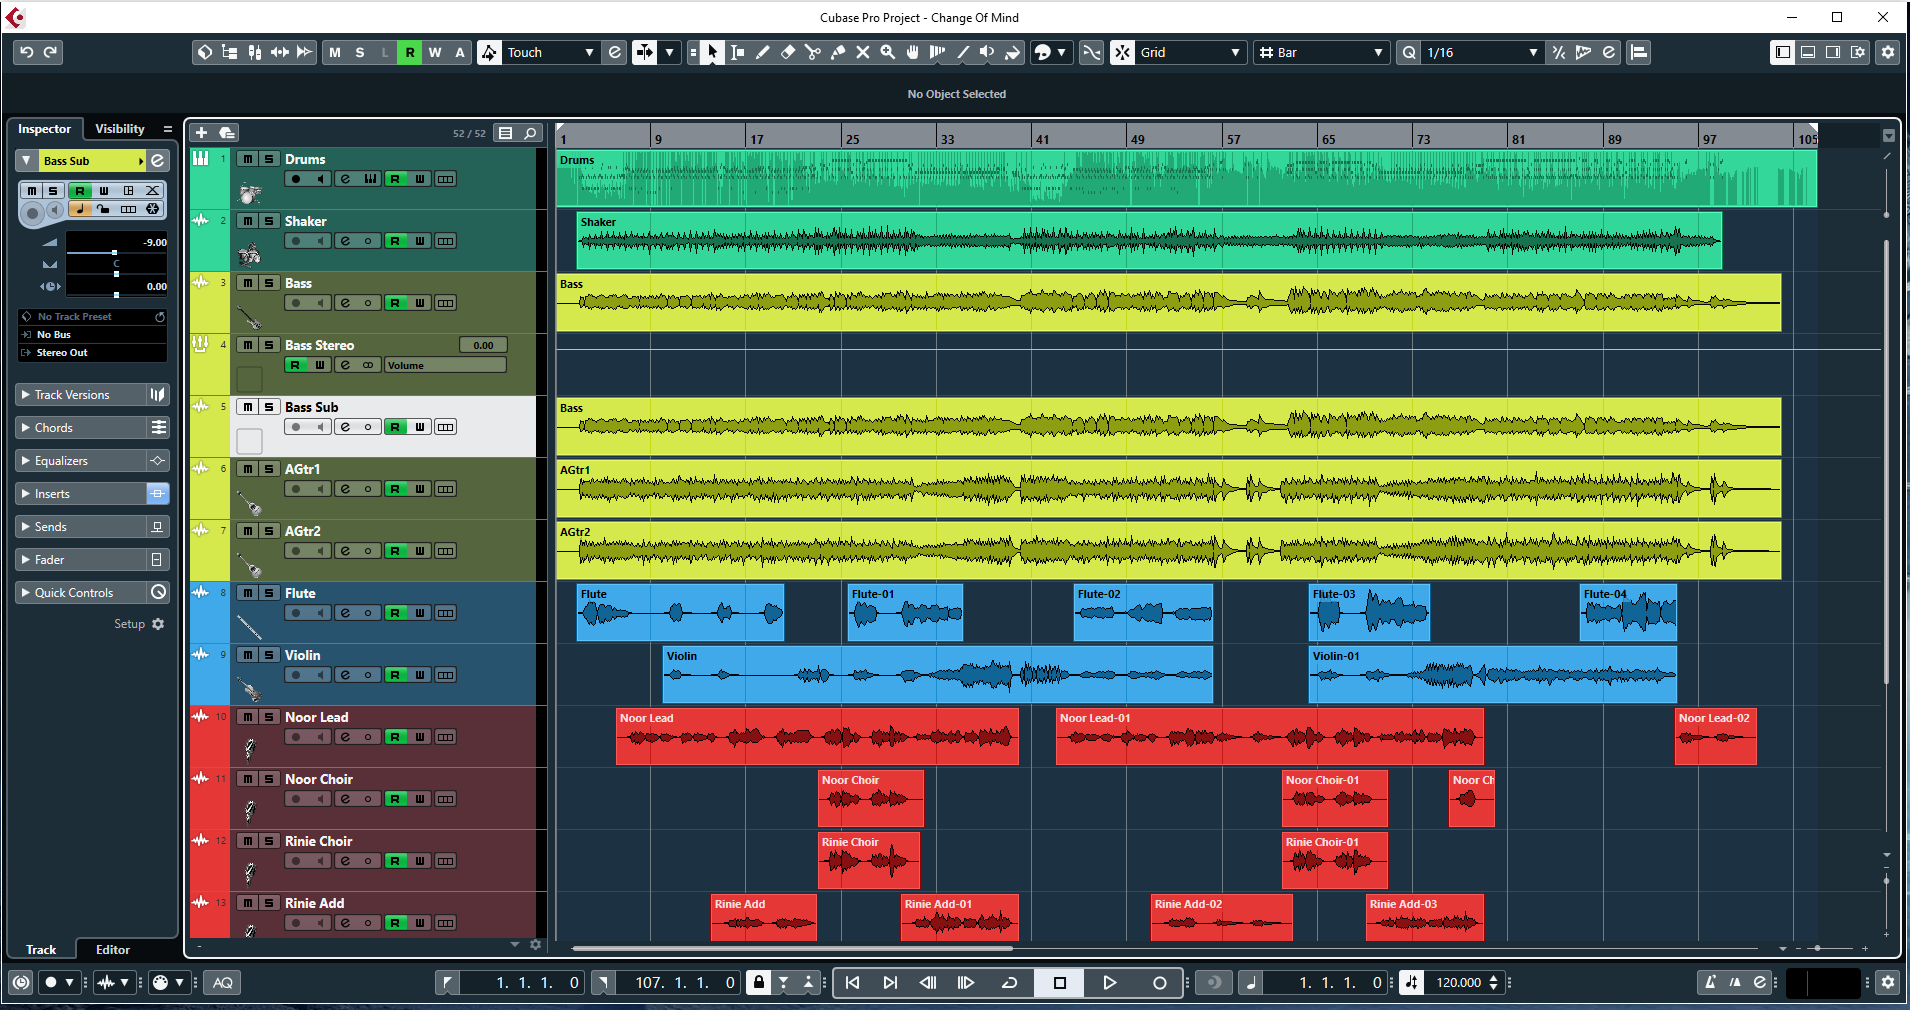Screen dimensions: 1910x1010
Task: Open the 1/16 quantize preset dropdown
Action: (1482, 52)
